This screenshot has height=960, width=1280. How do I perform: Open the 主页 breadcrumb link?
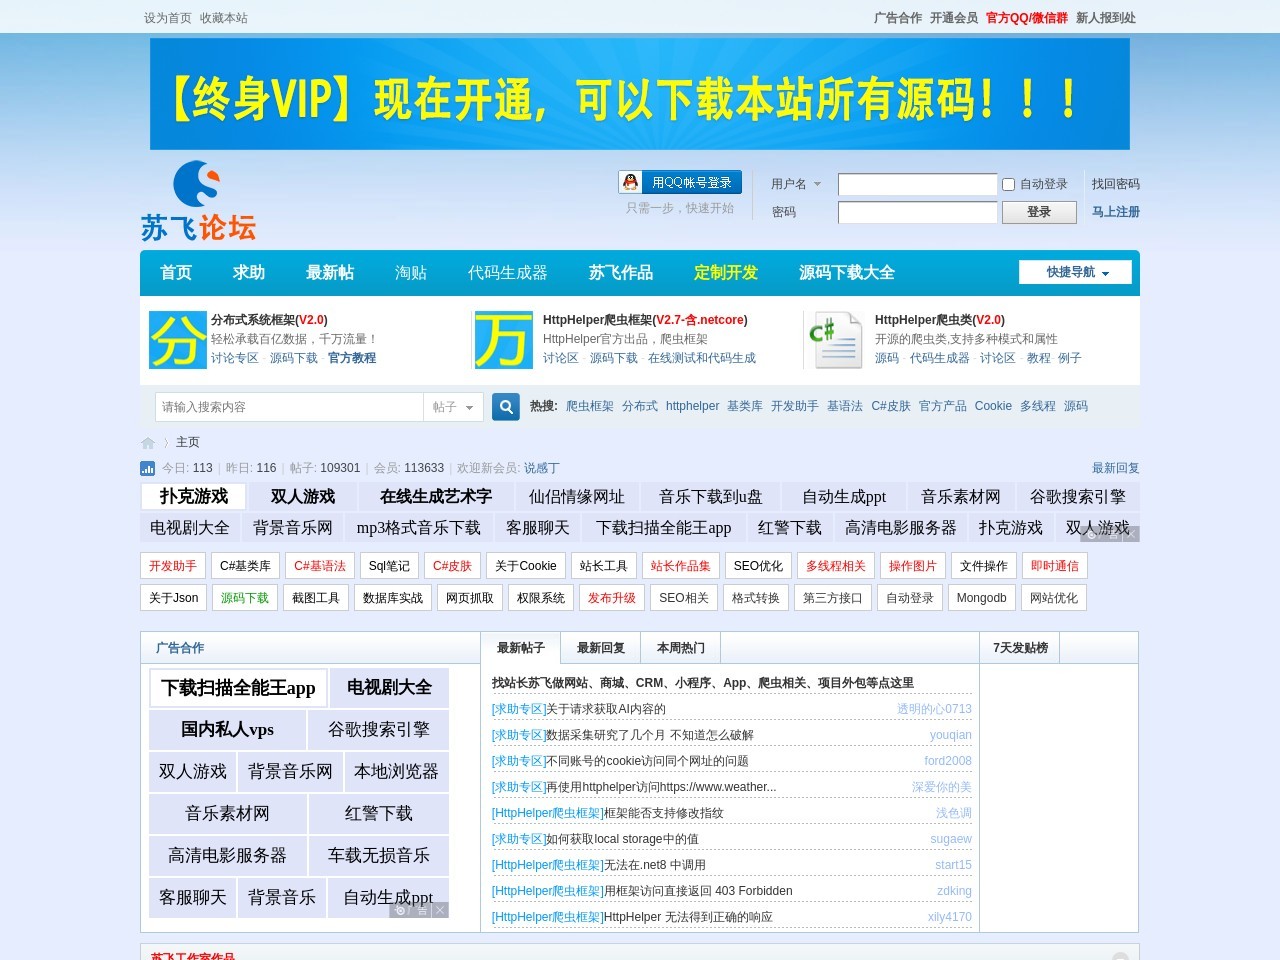(188, 442)
